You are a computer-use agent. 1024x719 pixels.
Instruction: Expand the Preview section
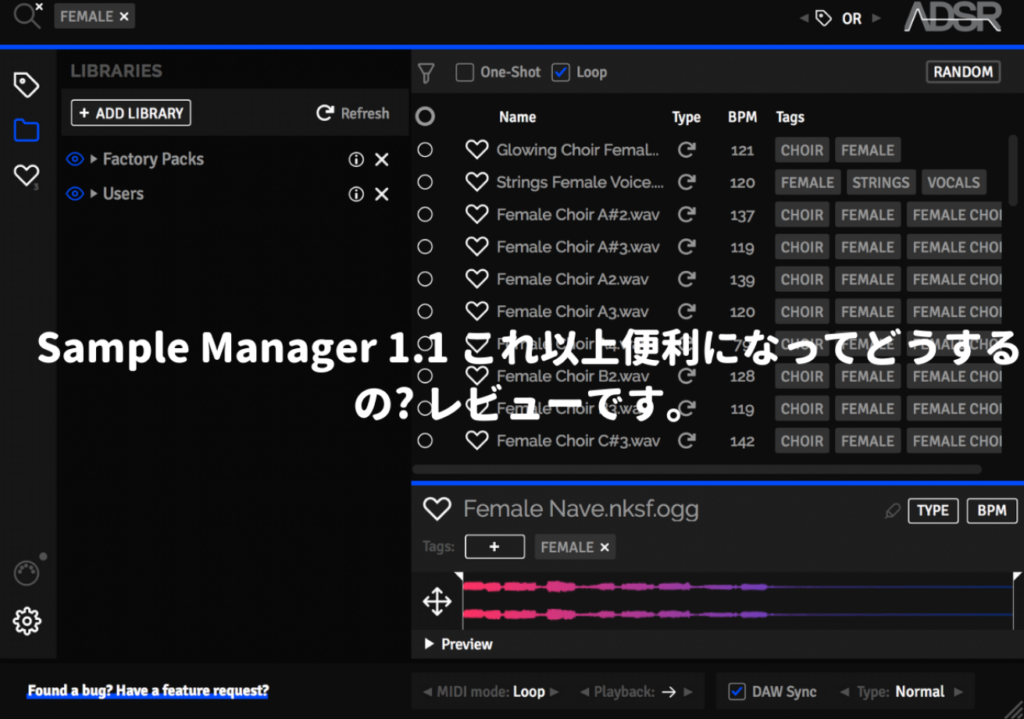(430, 644)
